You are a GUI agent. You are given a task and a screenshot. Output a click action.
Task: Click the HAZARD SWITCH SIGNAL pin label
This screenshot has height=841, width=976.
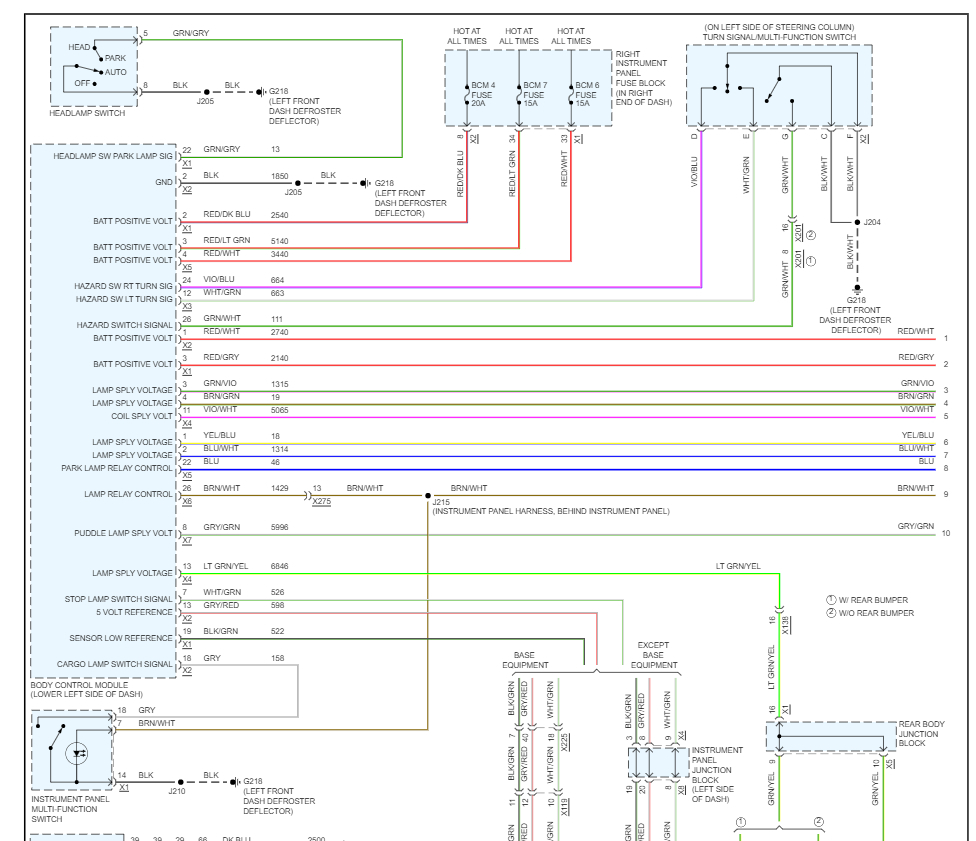124,325
